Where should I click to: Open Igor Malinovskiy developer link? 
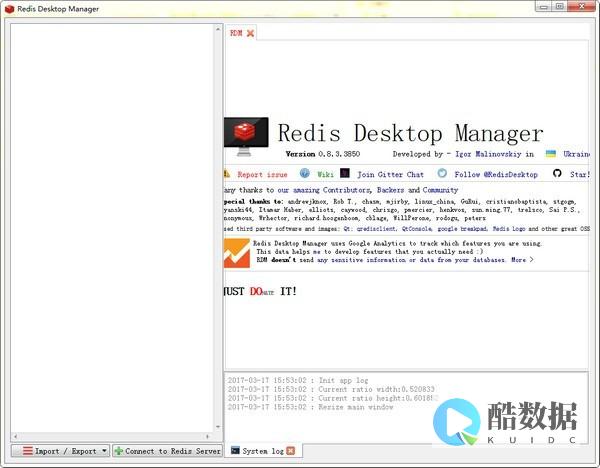point(488,154)
